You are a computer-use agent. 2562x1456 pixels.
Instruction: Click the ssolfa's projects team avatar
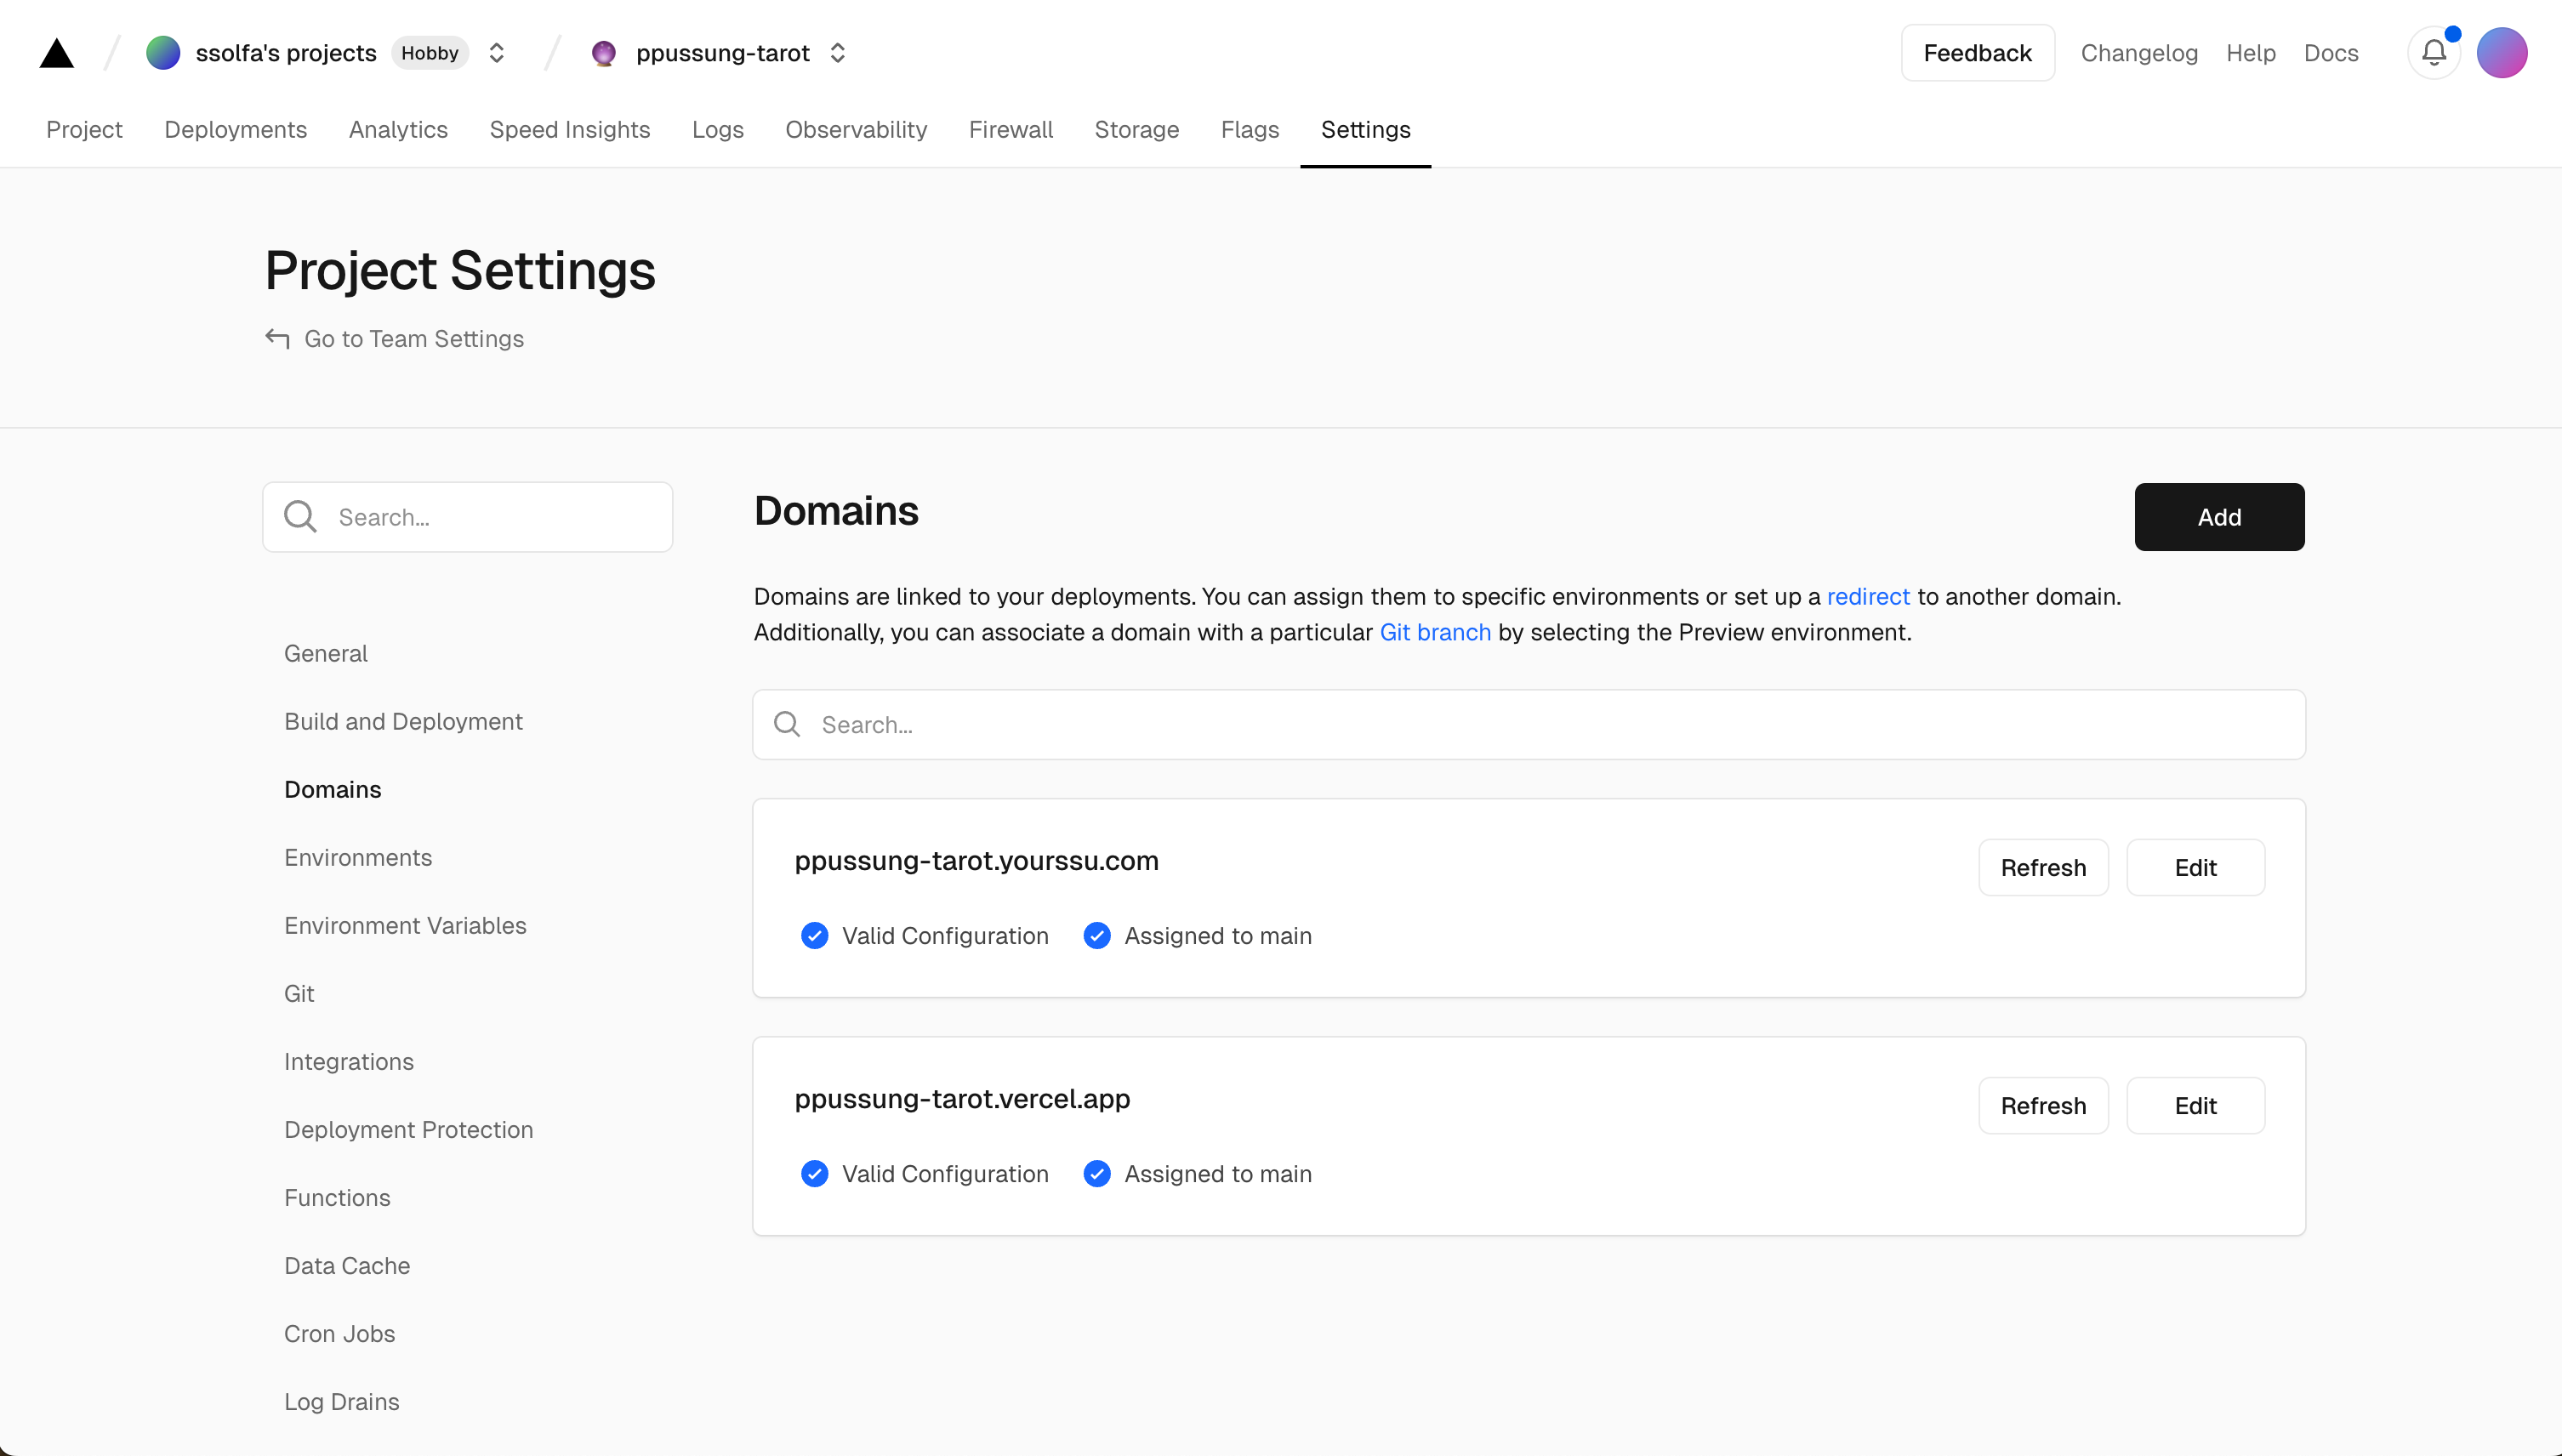163,53
